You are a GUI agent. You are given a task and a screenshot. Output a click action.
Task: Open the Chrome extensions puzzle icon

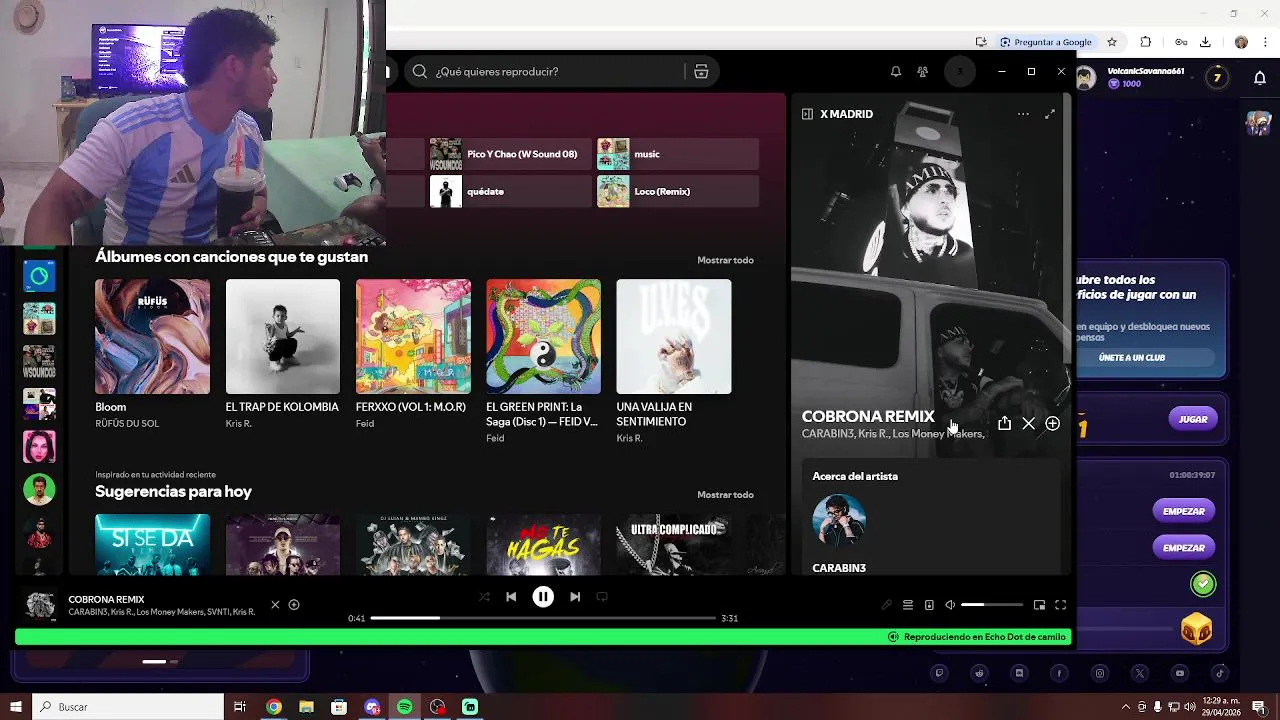1146,42
